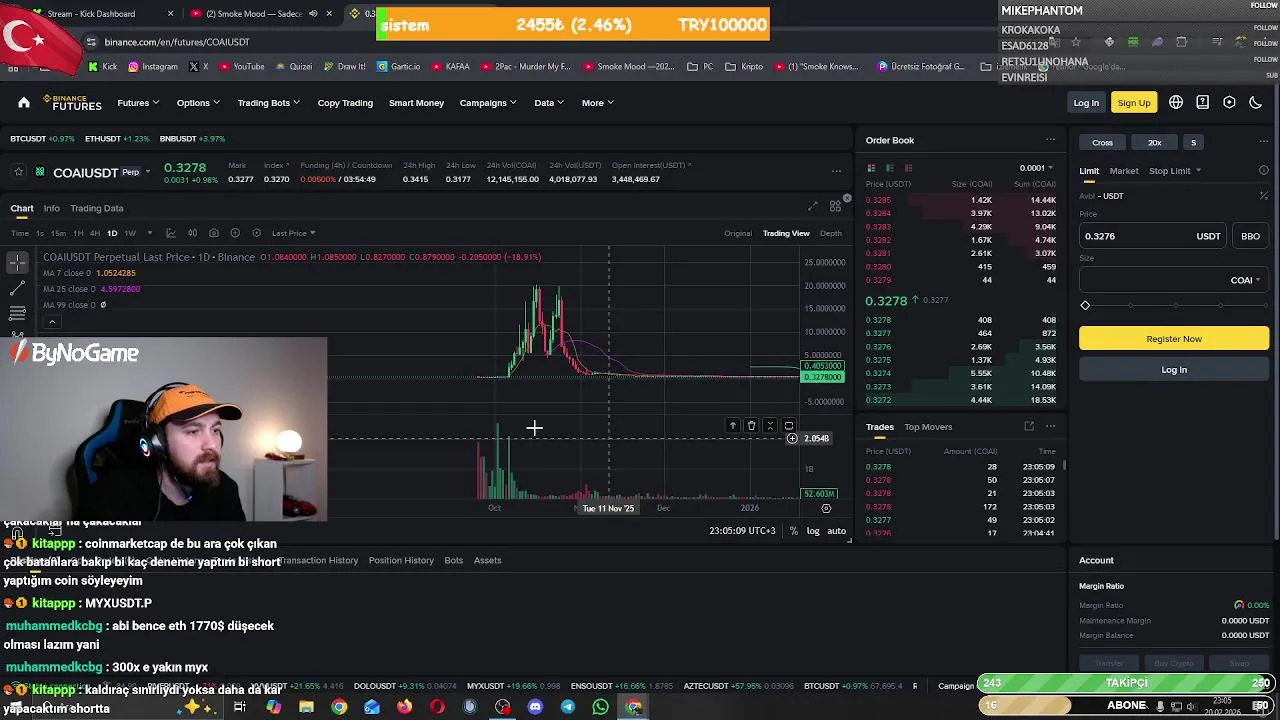
Task: Open the Fibonacci/lines tool group
Action: 18,313
